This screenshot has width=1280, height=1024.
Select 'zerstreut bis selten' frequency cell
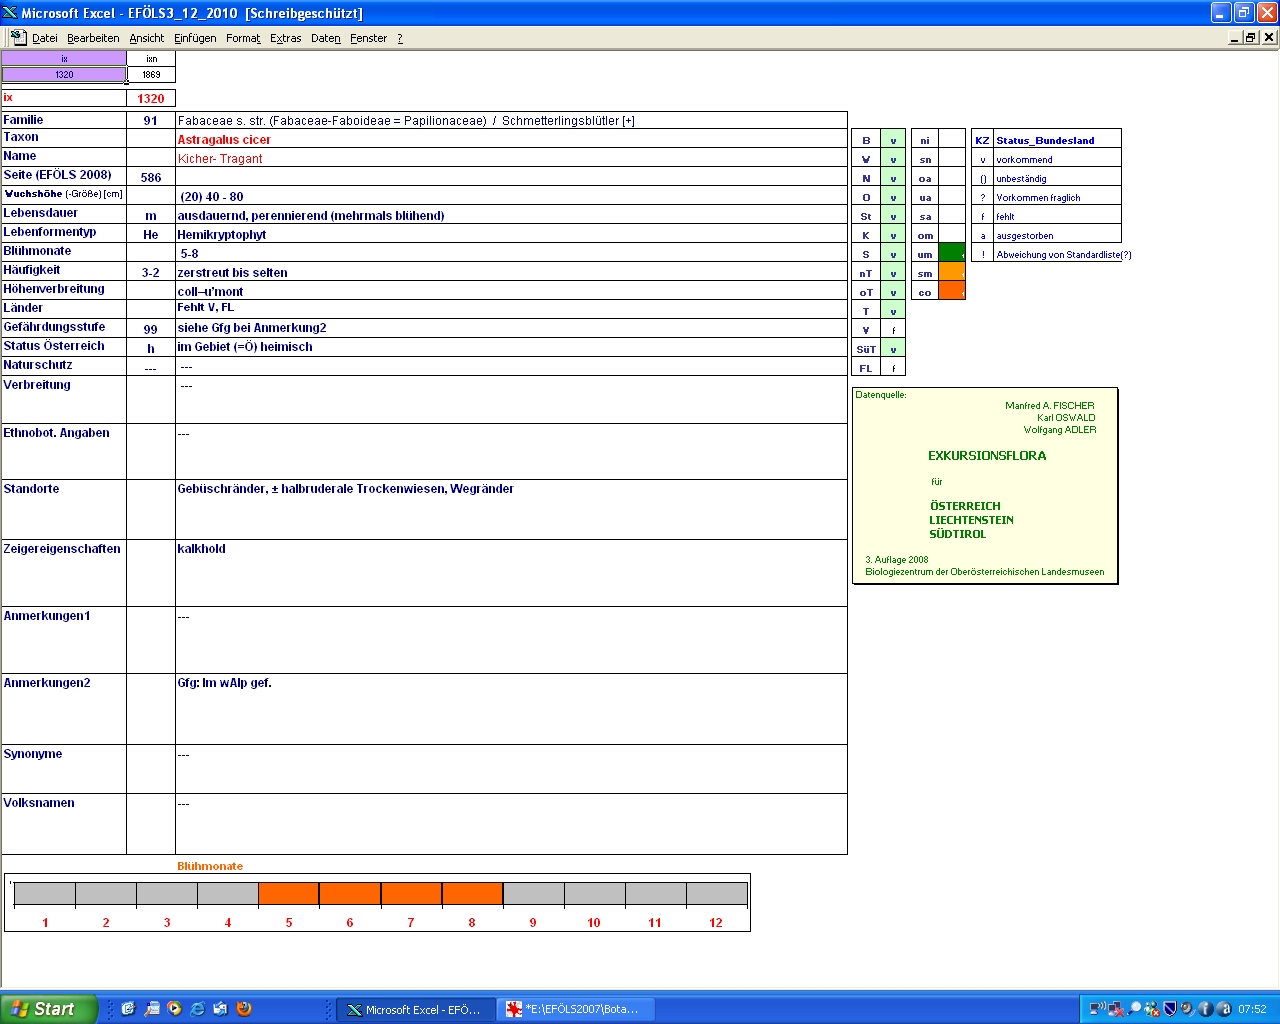point(511,272)
